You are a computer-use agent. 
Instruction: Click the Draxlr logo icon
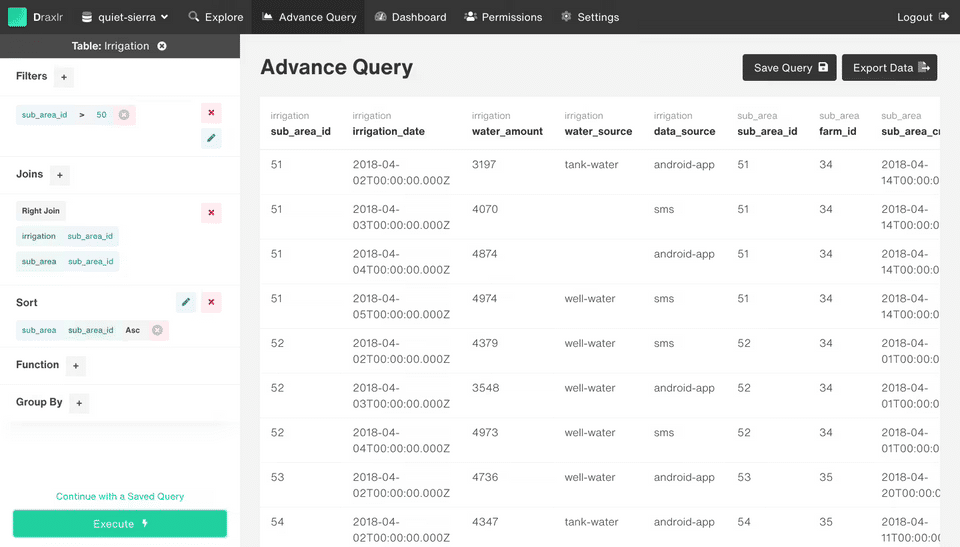(x=17, y=17)
